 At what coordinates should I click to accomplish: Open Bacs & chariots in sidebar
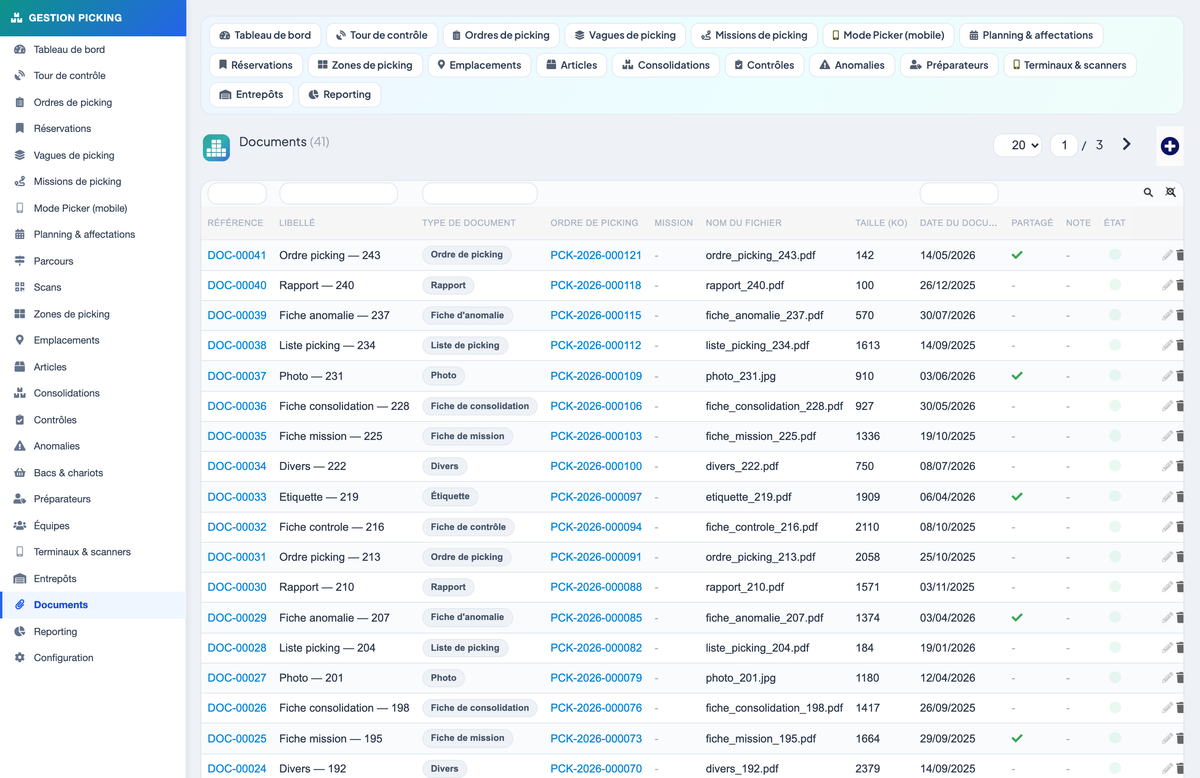(92, 473)
